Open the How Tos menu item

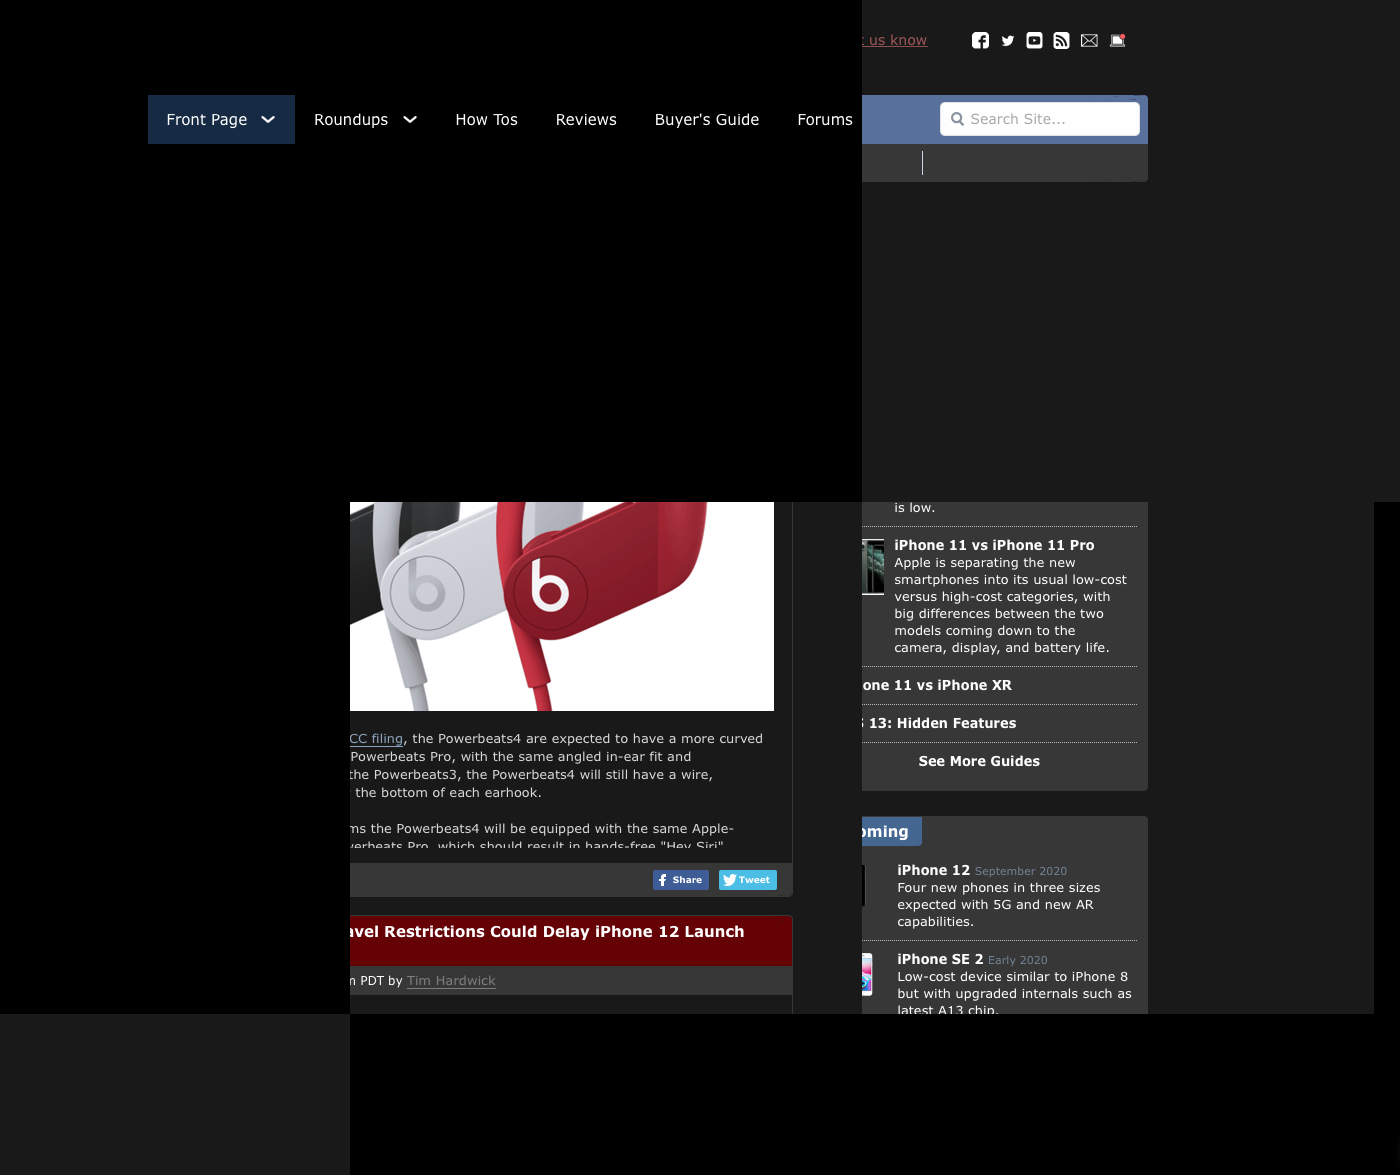coord(486,119)
